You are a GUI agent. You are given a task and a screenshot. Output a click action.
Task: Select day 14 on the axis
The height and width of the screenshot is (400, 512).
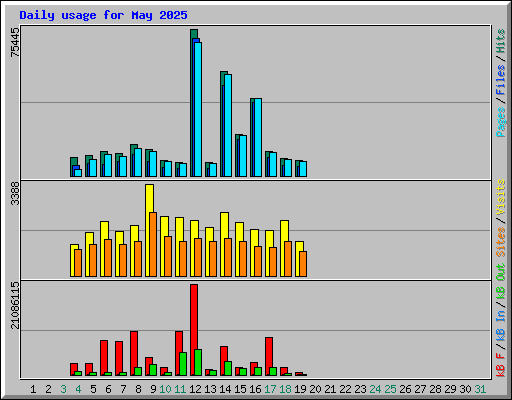click(225, 389)
